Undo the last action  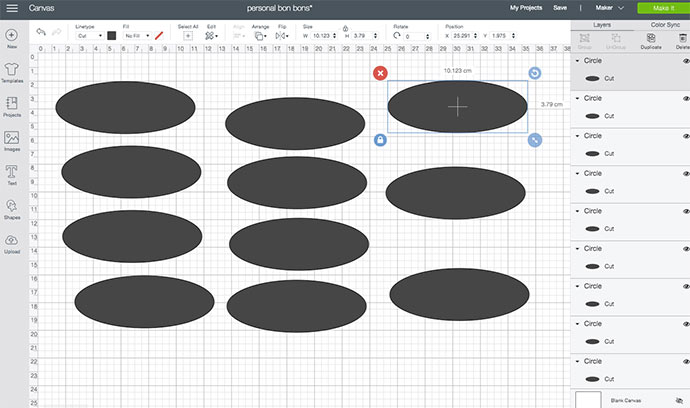click(x=41, y=32)
